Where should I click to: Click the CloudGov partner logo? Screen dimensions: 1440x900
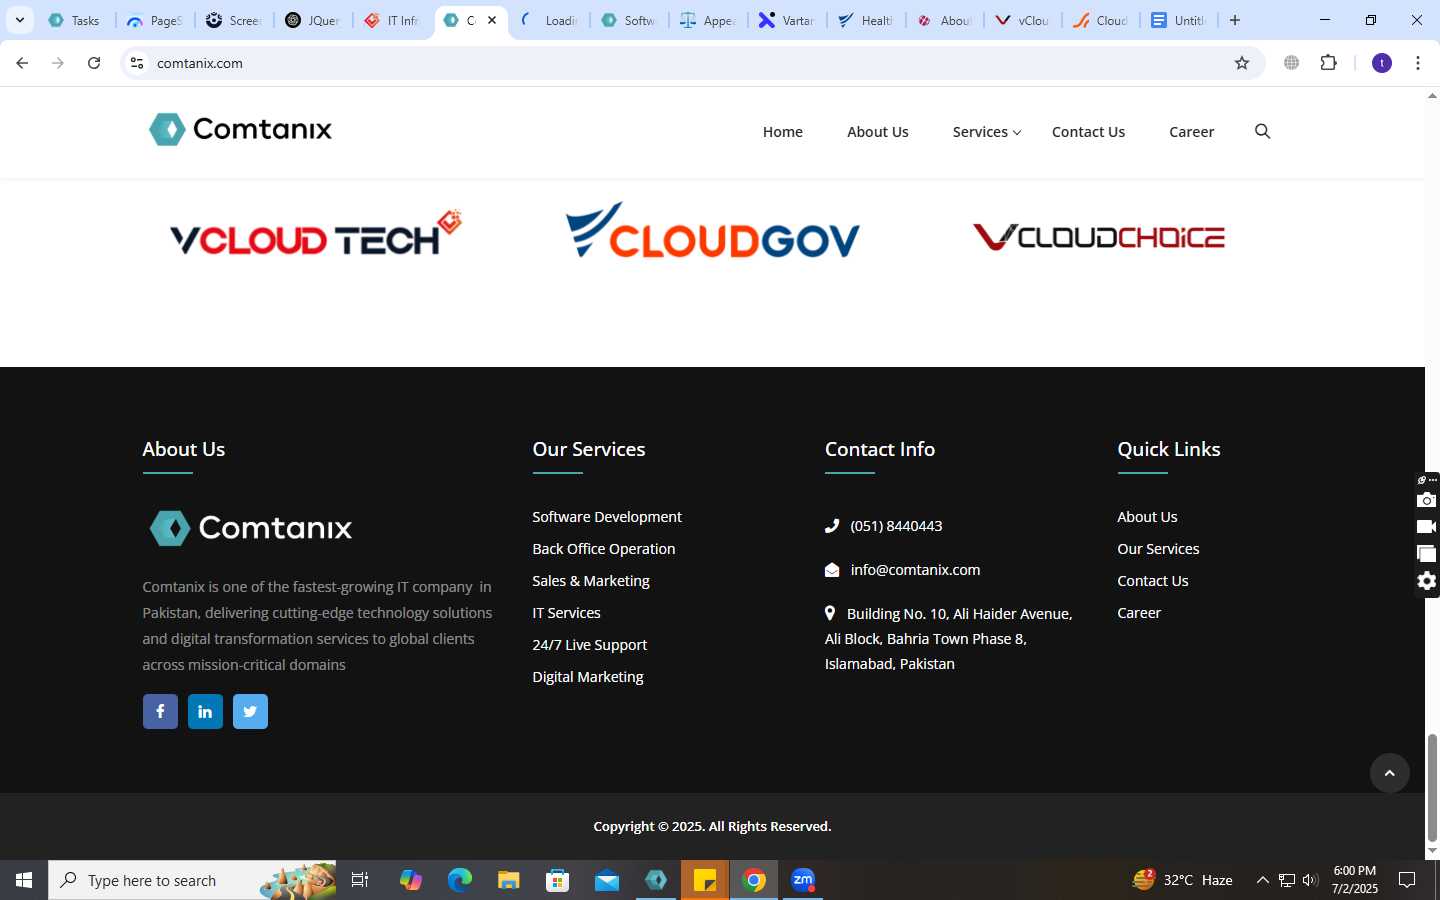[x=712, y=231]
